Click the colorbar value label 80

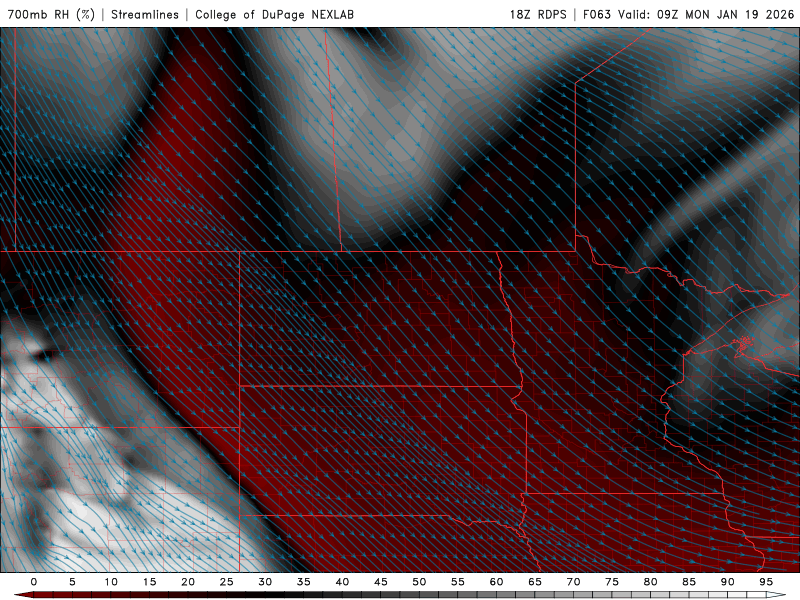[651, 582]
